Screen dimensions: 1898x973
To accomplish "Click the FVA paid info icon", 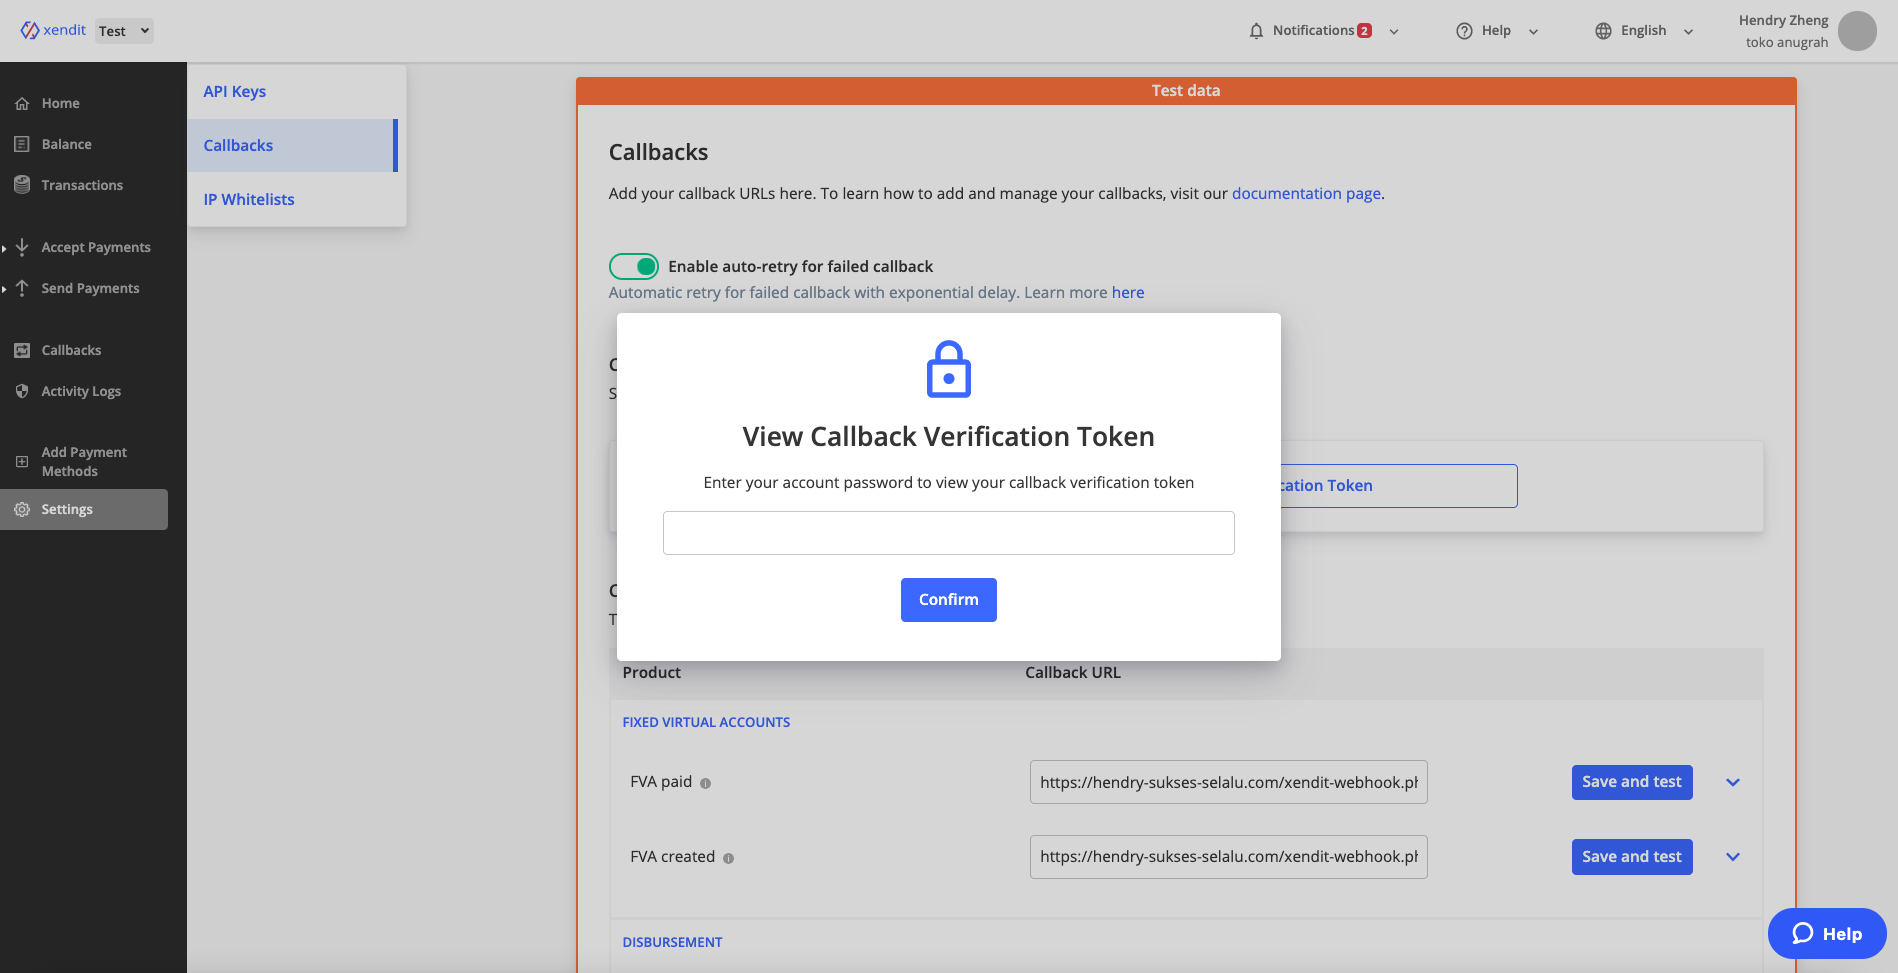I will (x=705, y=783).
